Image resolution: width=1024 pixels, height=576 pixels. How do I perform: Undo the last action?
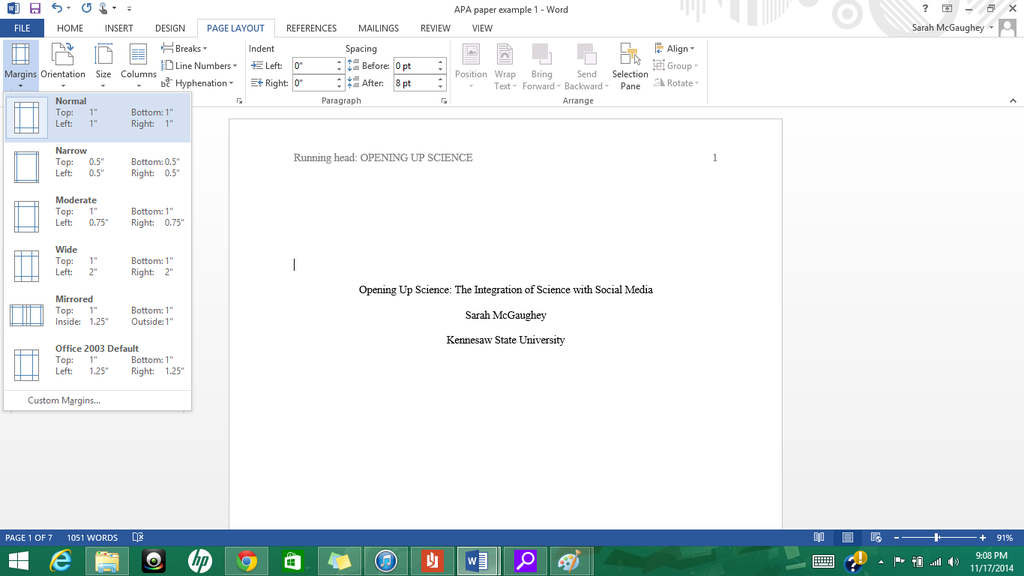pos(57,9)
